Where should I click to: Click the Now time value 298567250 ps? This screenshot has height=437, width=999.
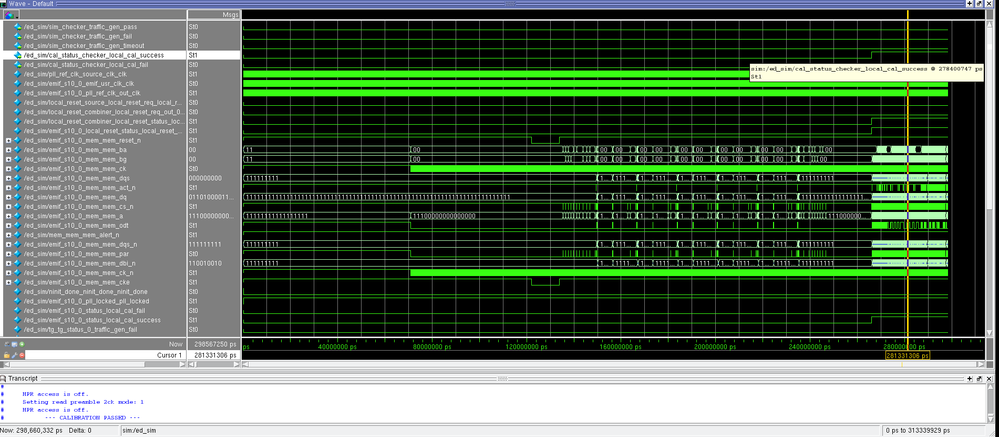pos(214,345)
